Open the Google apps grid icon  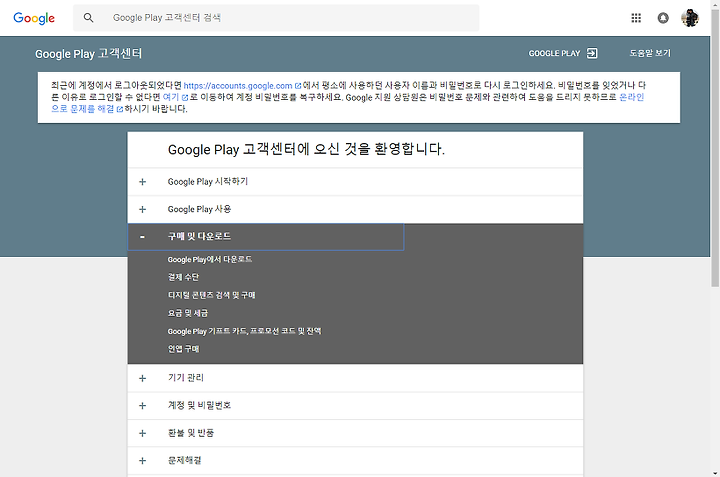pos(636,18)
